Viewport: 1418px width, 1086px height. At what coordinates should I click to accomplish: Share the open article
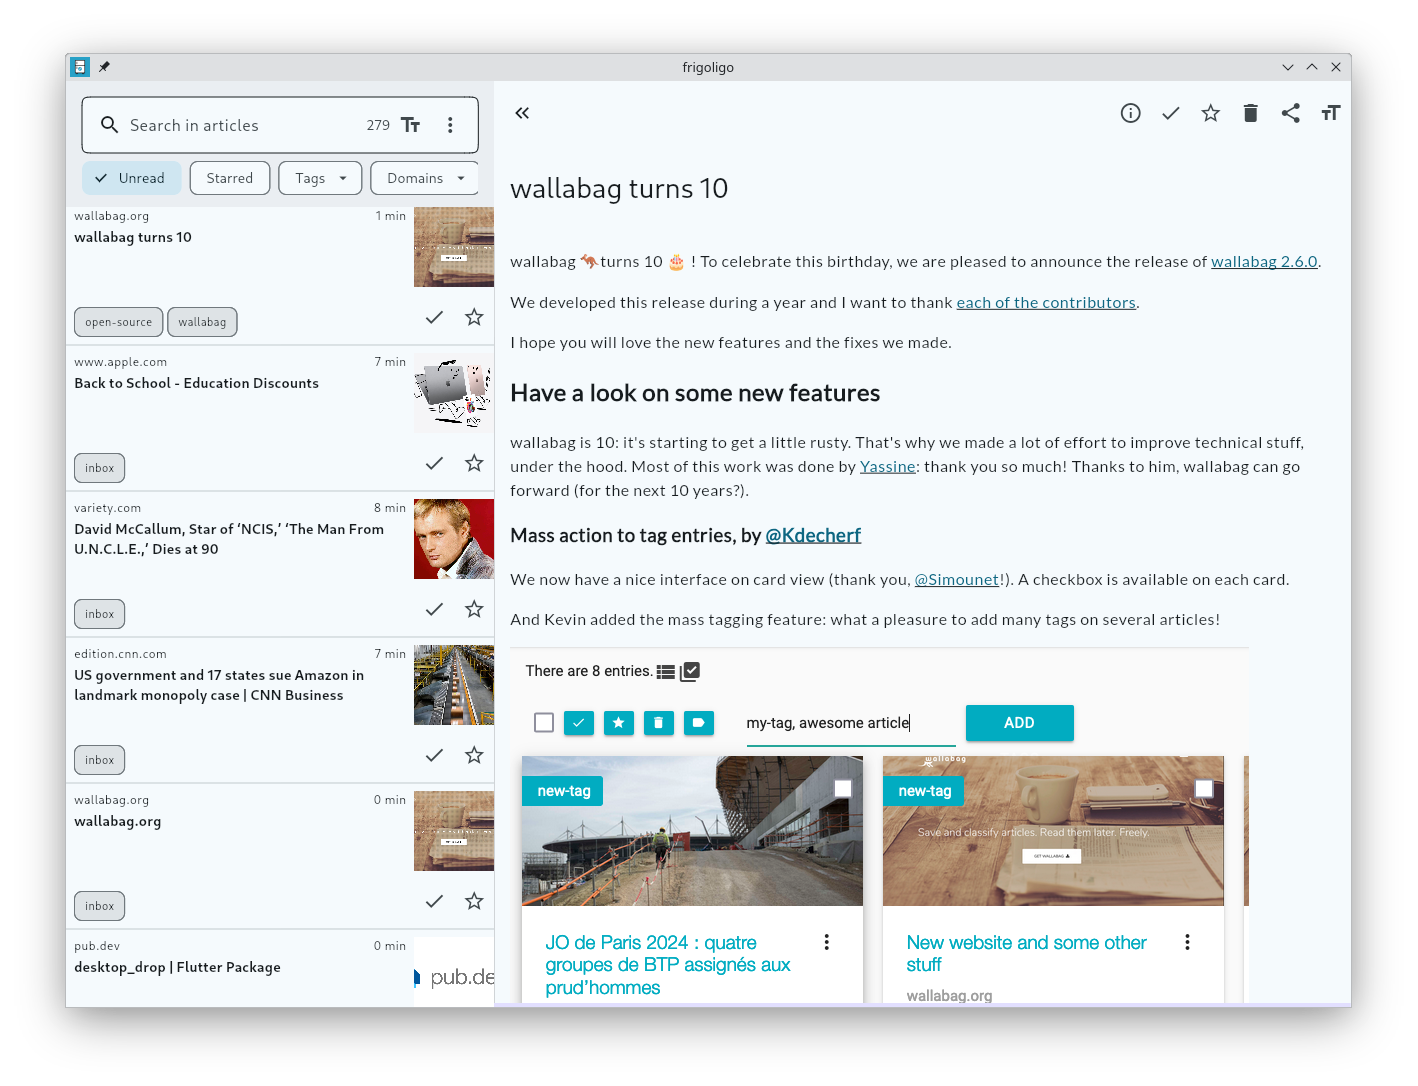pos(1290,113)
